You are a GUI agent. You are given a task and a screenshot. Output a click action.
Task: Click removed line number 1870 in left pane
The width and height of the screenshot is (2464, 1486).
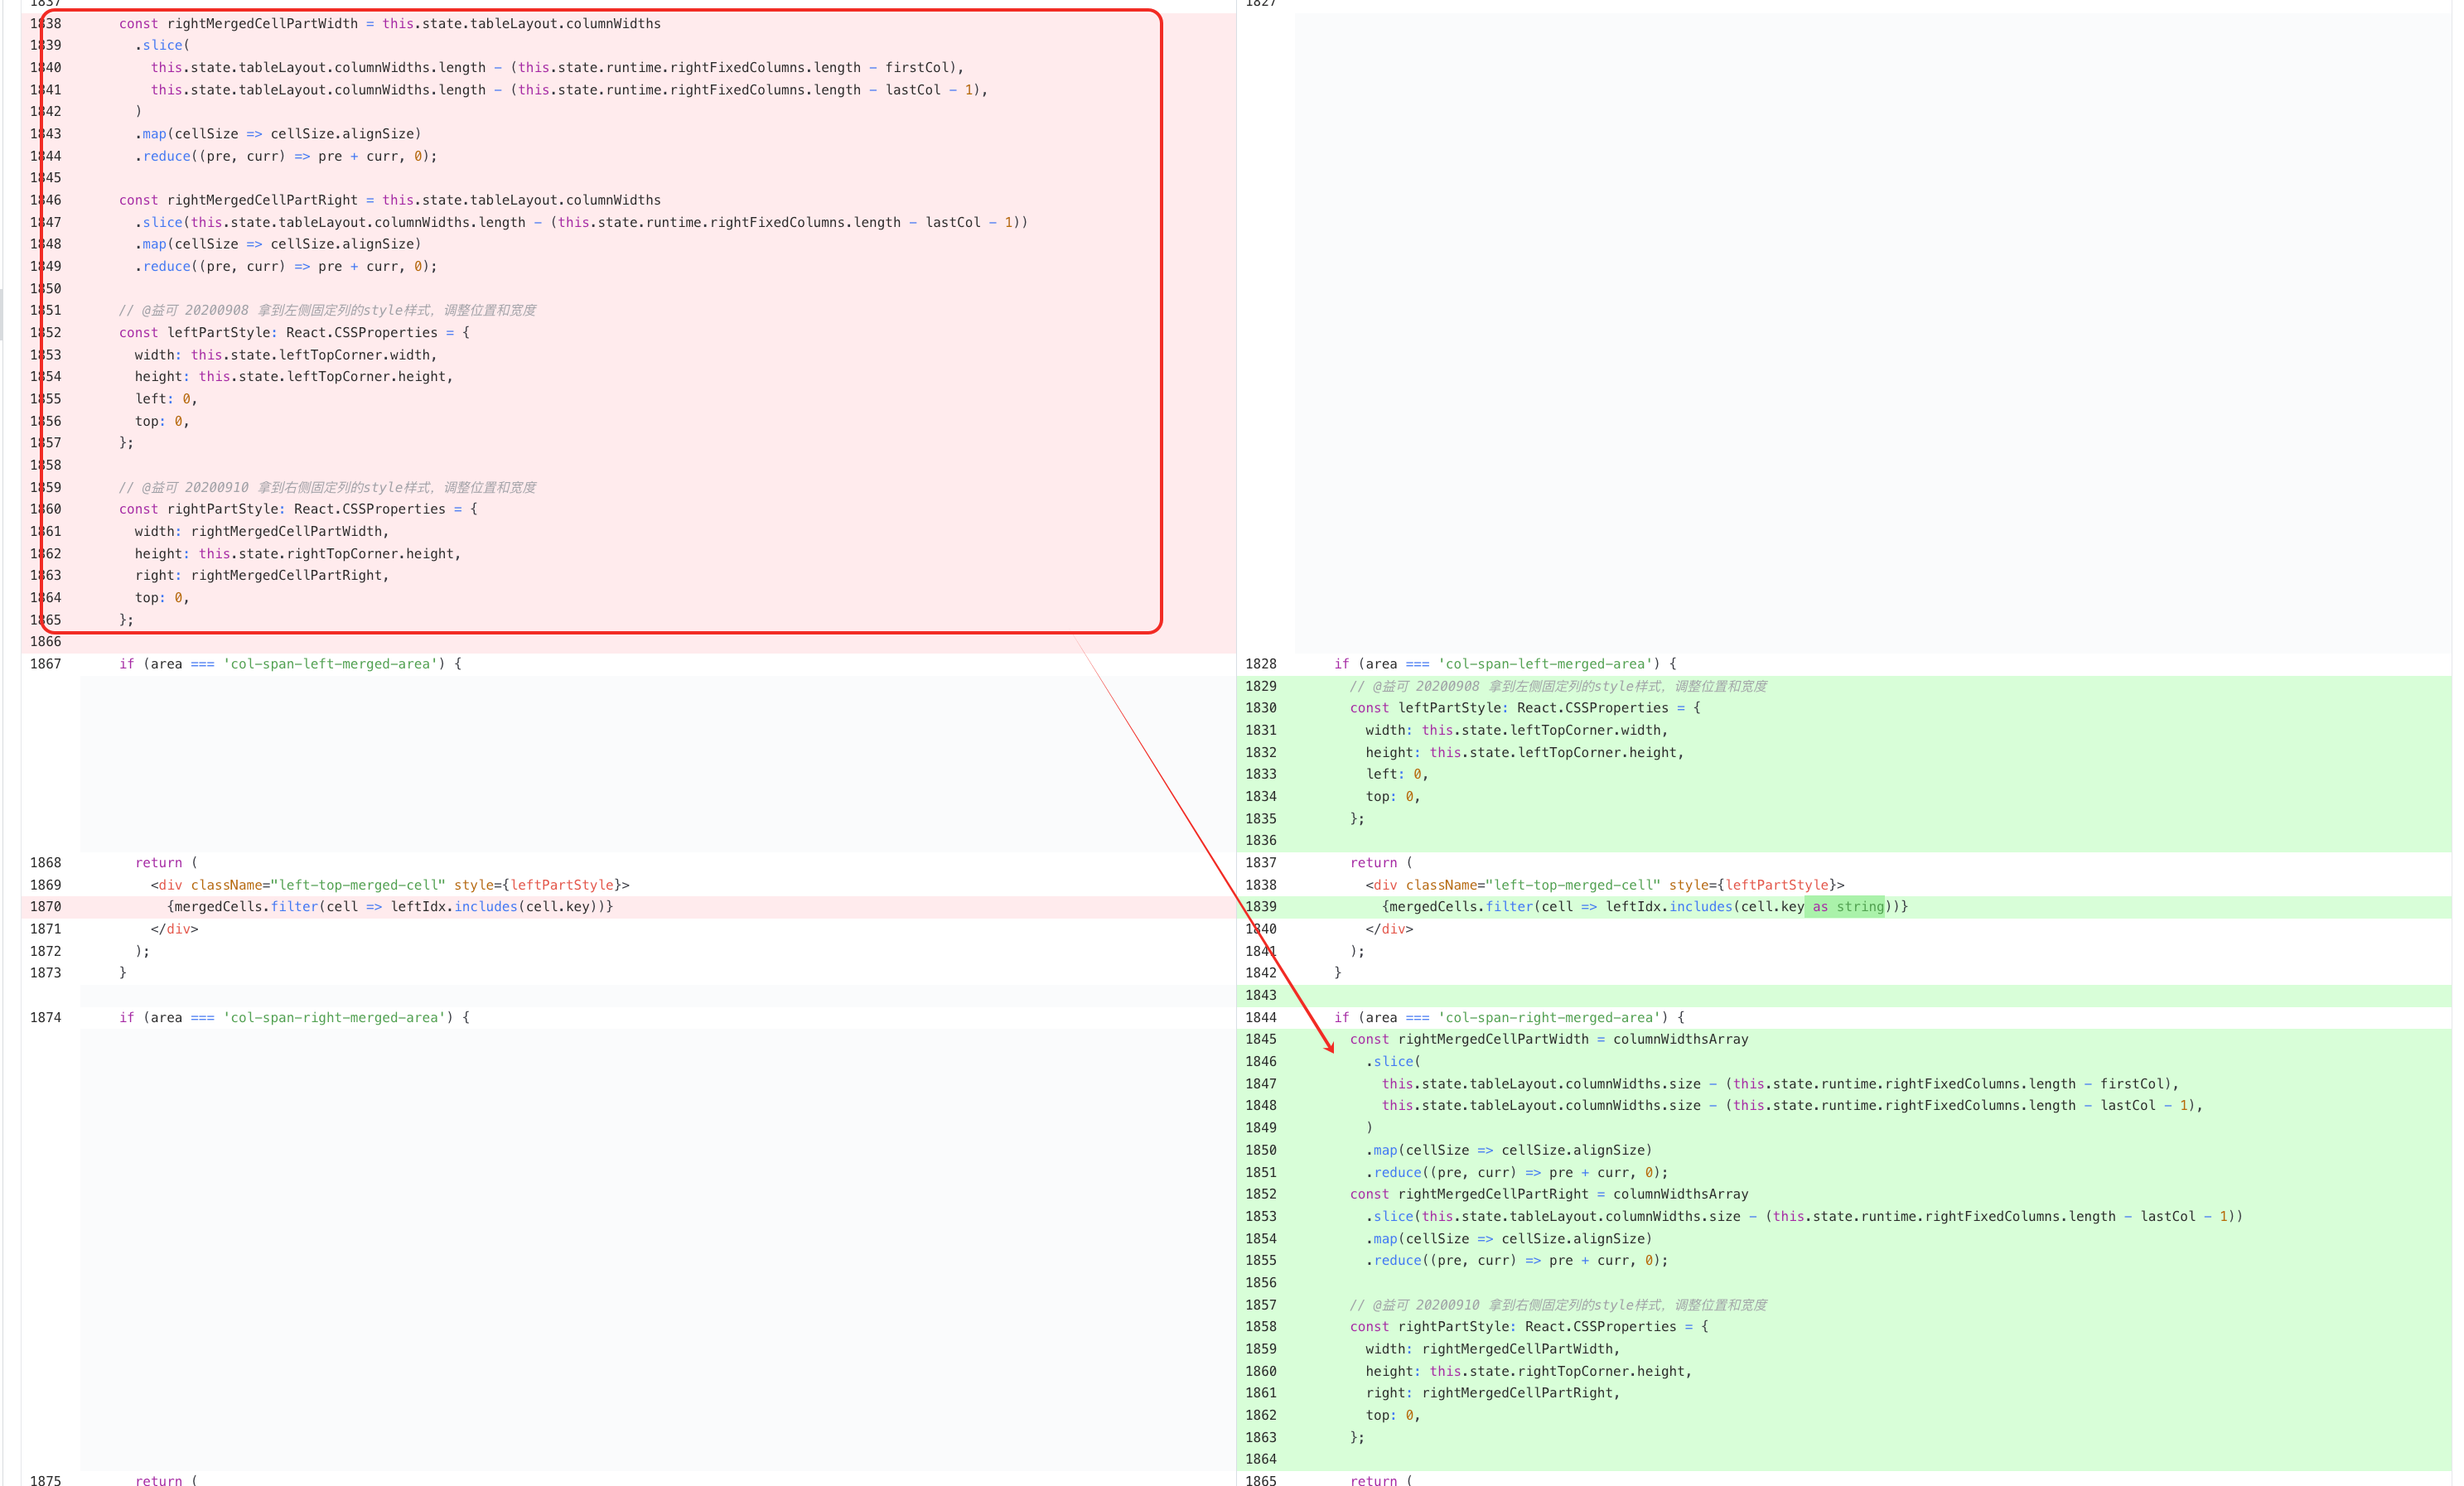[x=45, y=907]
